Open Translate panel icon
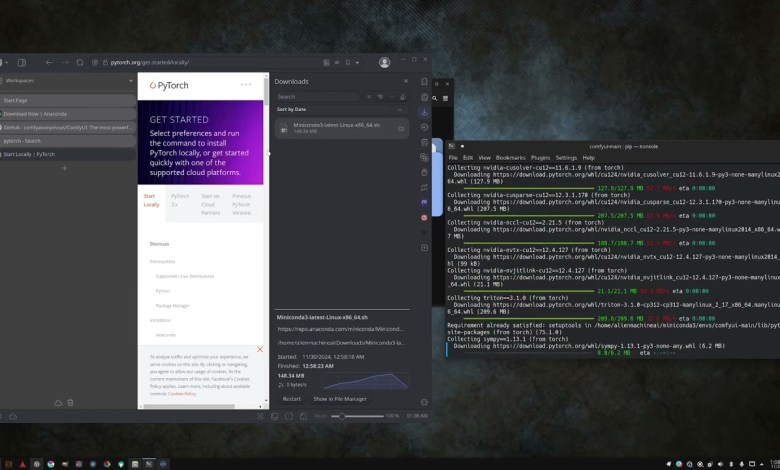This screenshot has height=470, width=780. coord(424,157)
